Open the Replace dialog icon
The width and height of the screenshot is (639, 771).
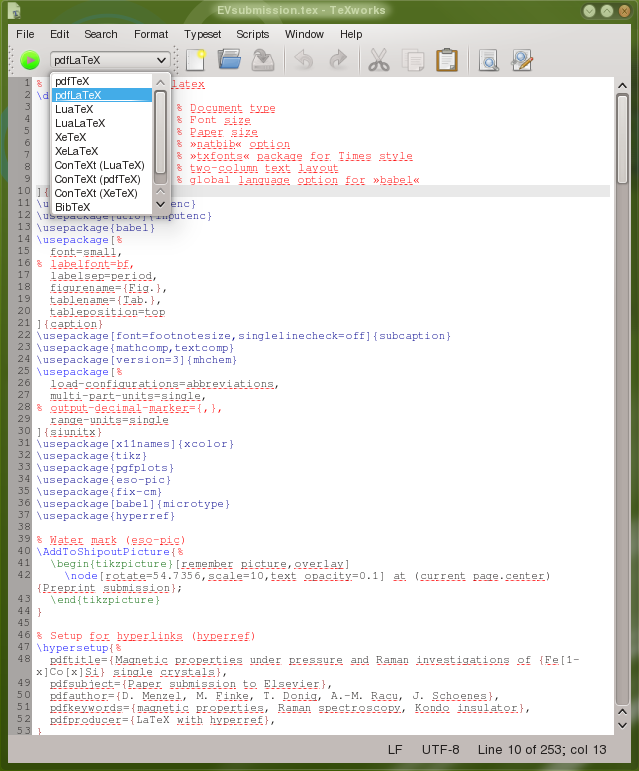522,60
